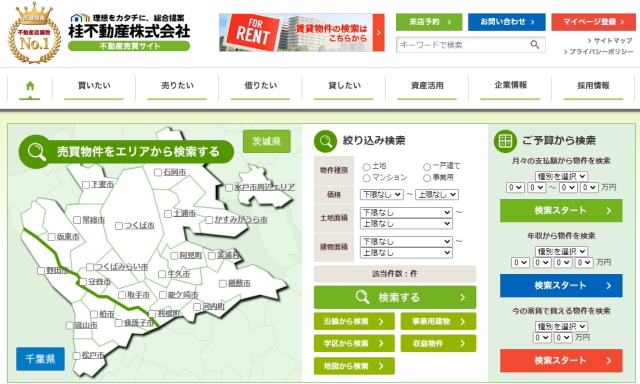Click the No.1 gold award badge
Viewport: 640px width, 384px height.
tap(34, 33)
